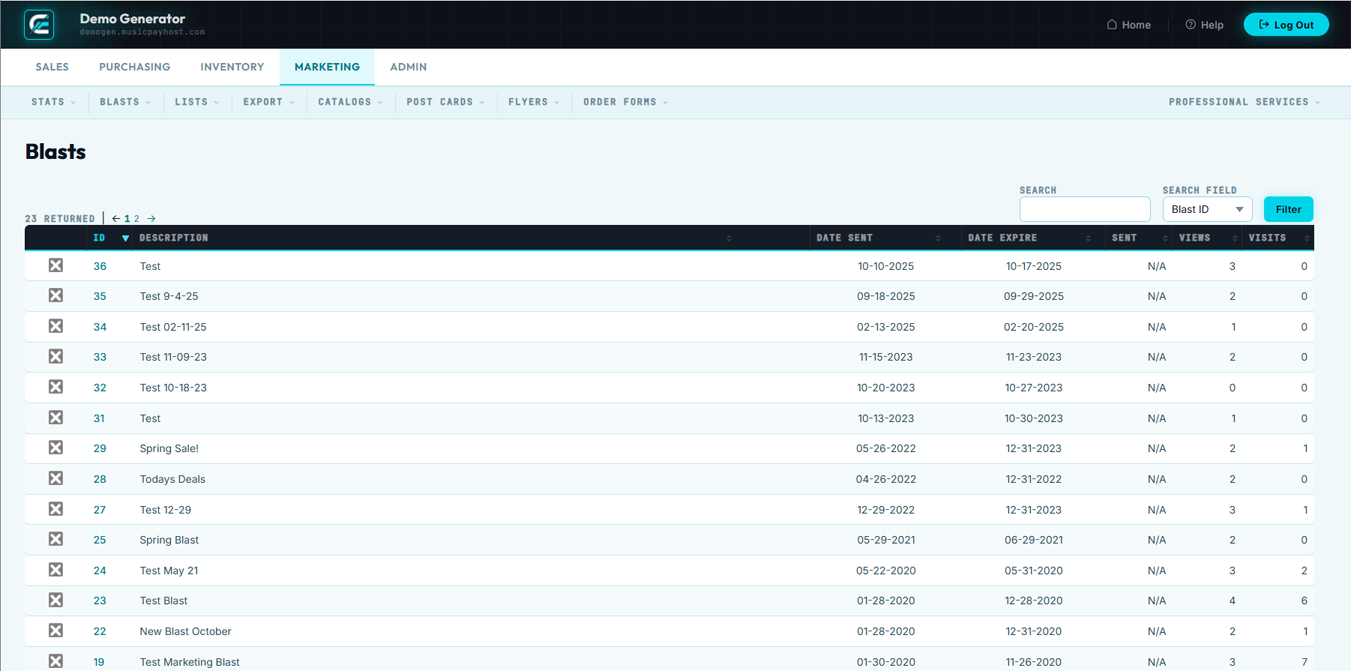The image size is (1351, 671).
Task: Click the 'Spring Sale!' description text
Action: click(169, 448)
